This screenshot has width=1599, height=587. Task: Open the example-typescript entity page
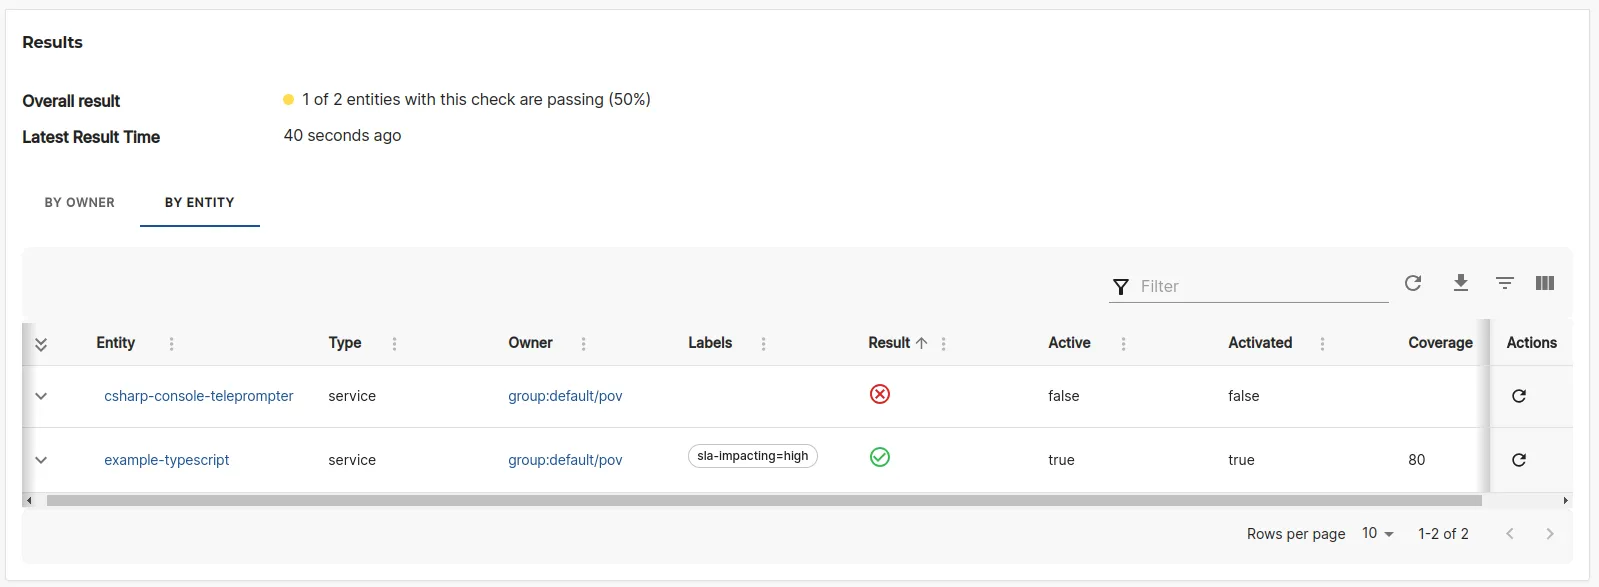(166, 460)
